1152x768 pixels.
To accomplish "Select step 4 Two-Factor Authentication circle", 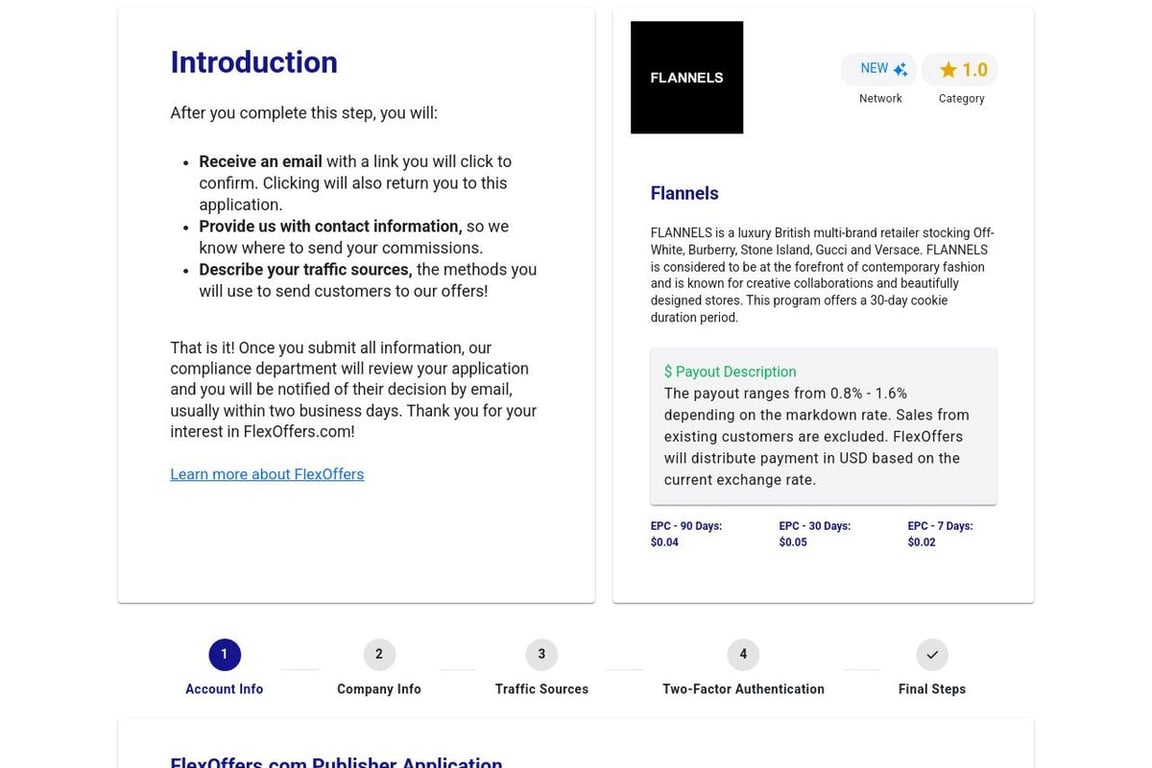I will (x=743, y=655).
